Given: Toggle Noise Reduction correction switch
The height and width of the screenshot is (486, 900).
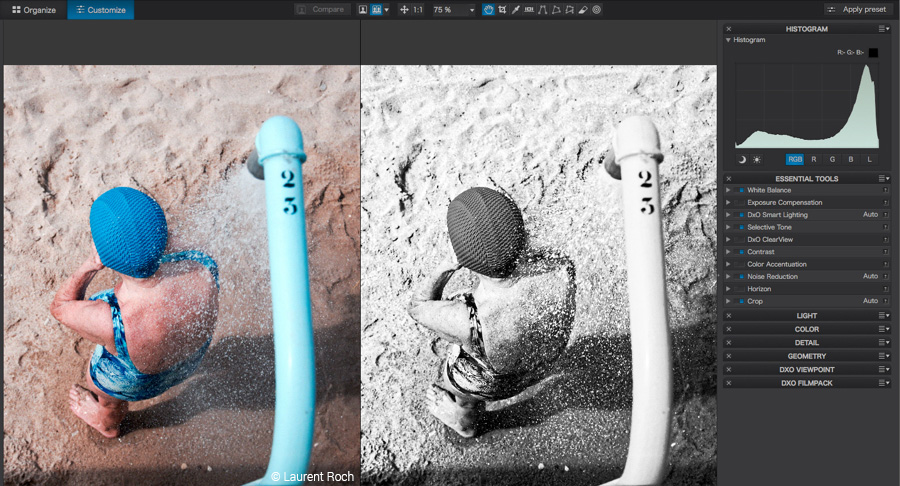Looking at the screenshot, I should click(741, 277).
